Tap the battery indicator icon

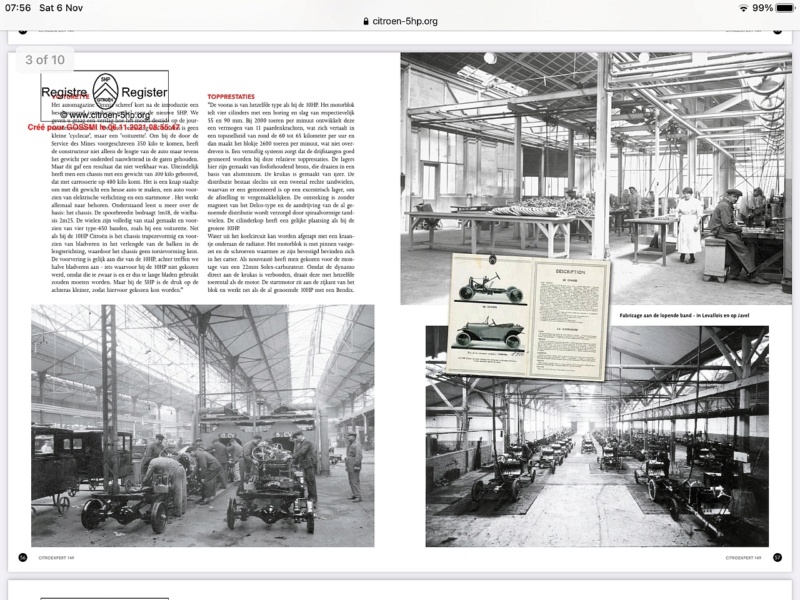tap(785, 8)
